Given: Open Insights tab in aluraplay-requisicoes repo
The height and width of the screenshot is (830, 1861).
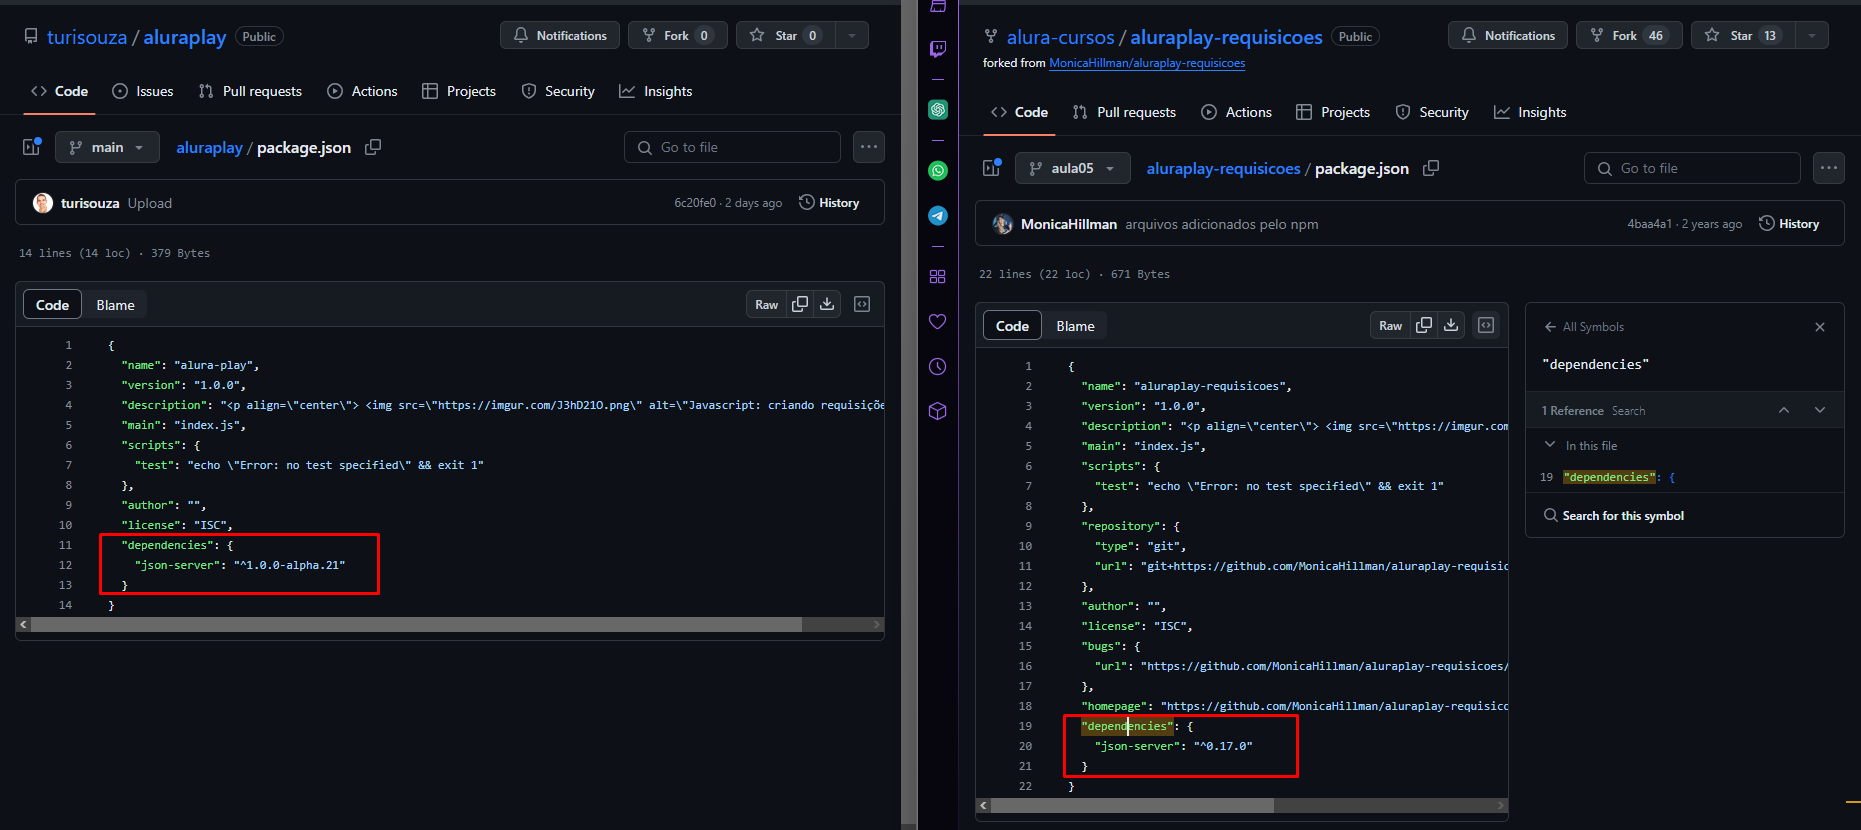Looking at the screenshot, I should point(1530,112).
